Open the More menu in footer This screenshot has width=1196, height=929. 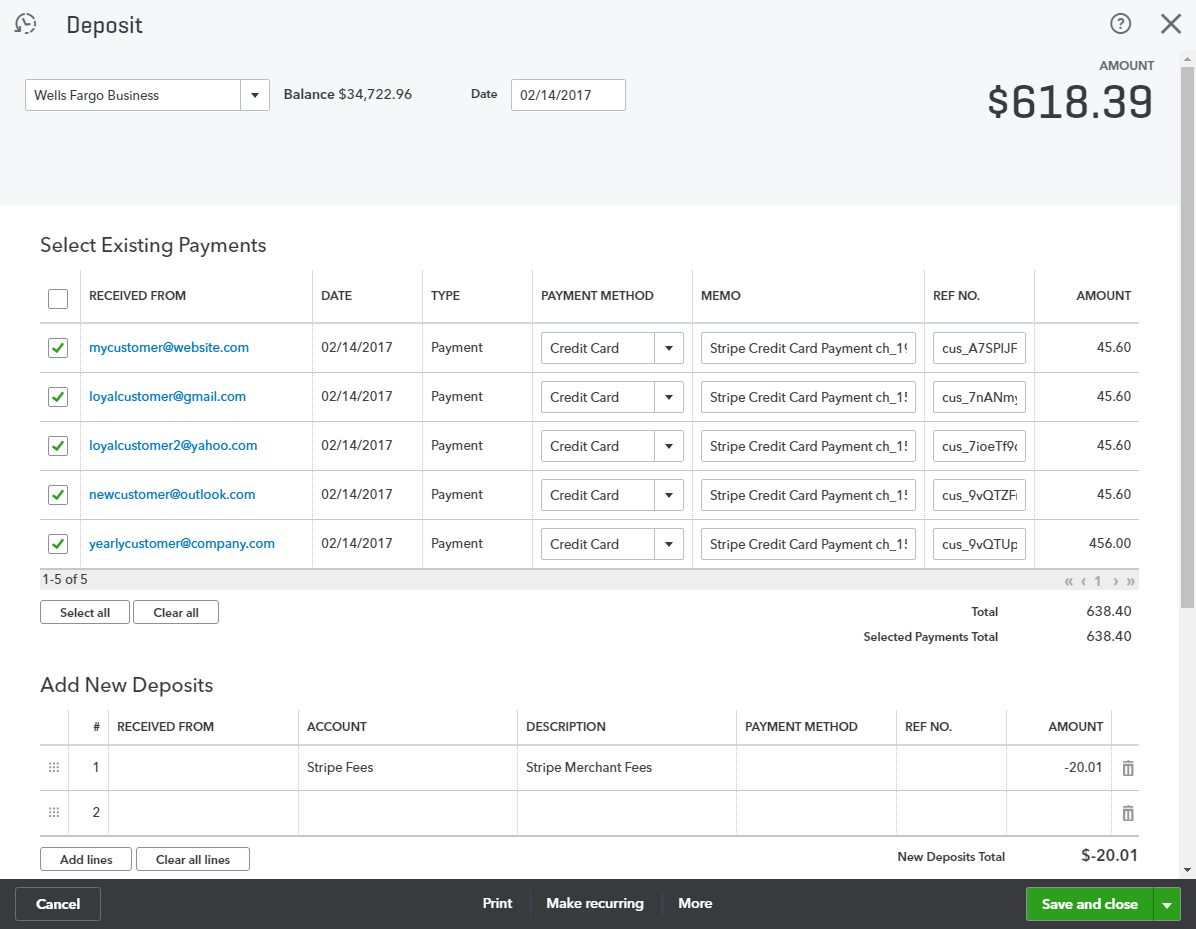pyautogui.click(x=695, y=903)
